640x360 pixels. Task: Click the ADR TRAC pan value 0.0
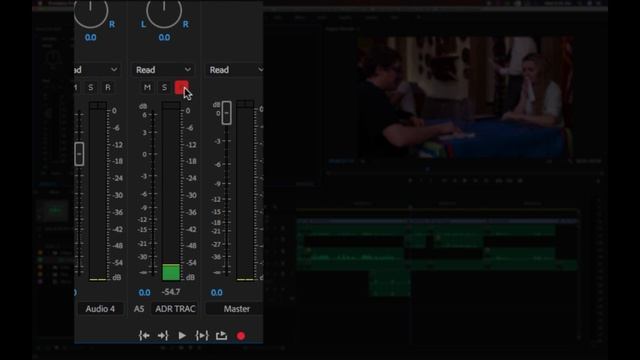(164, 38)
